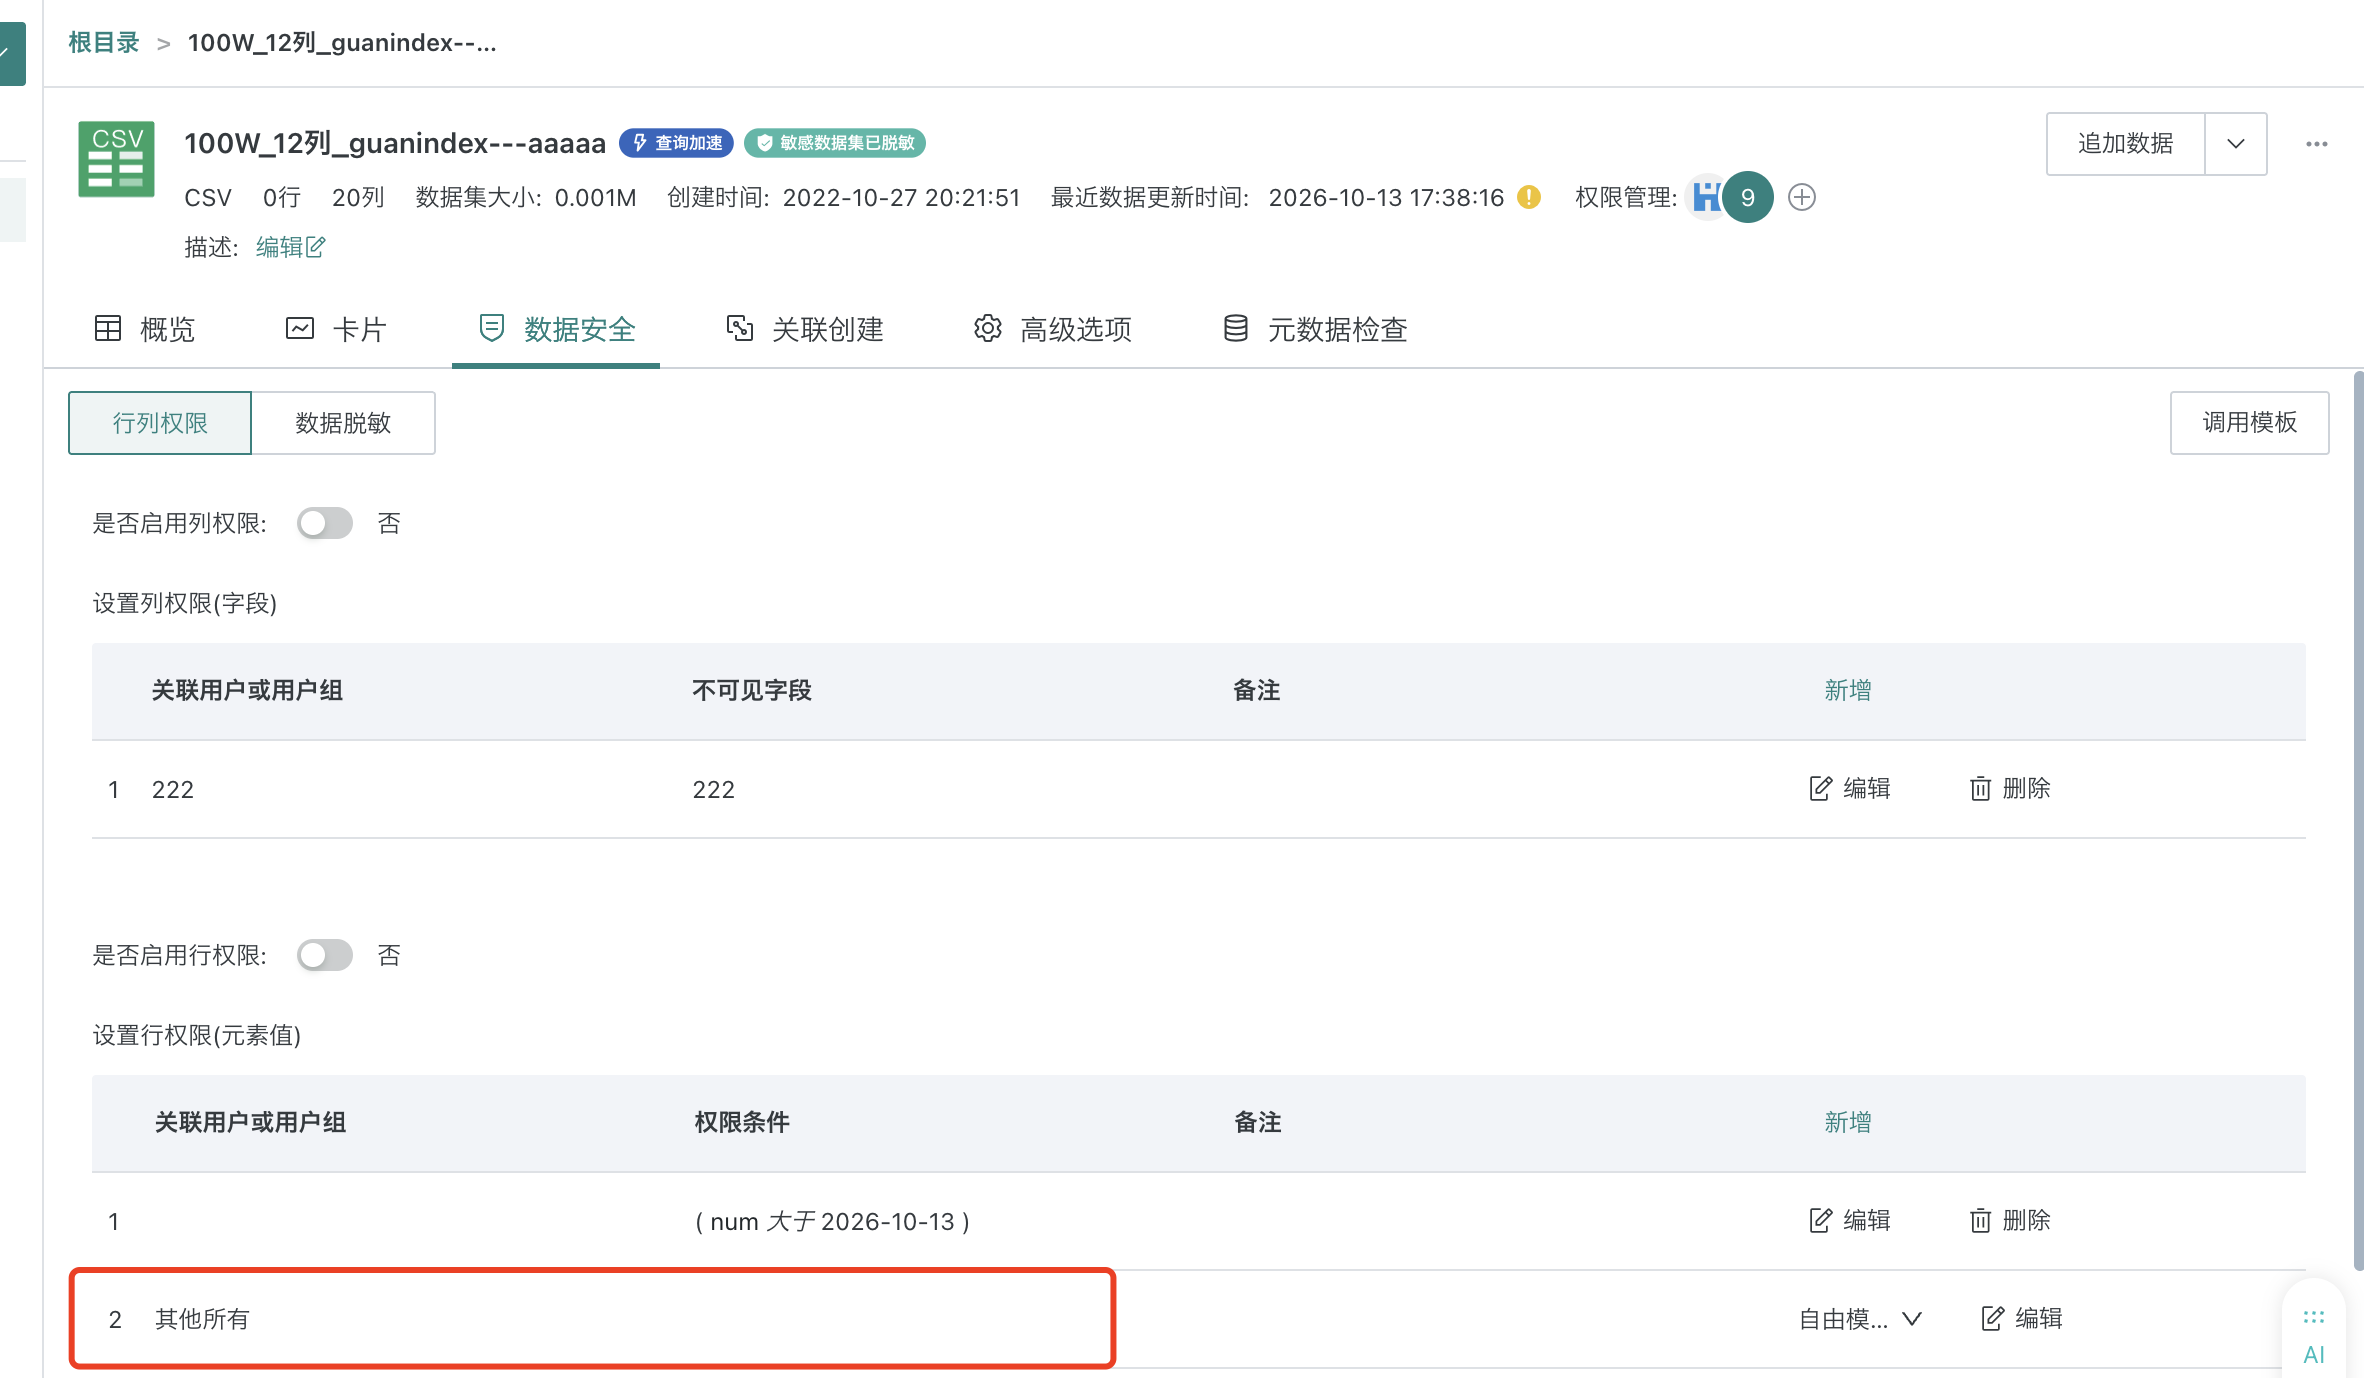
Task: Edit the dataset description pencil link
Action: click(x=291, y=247)
